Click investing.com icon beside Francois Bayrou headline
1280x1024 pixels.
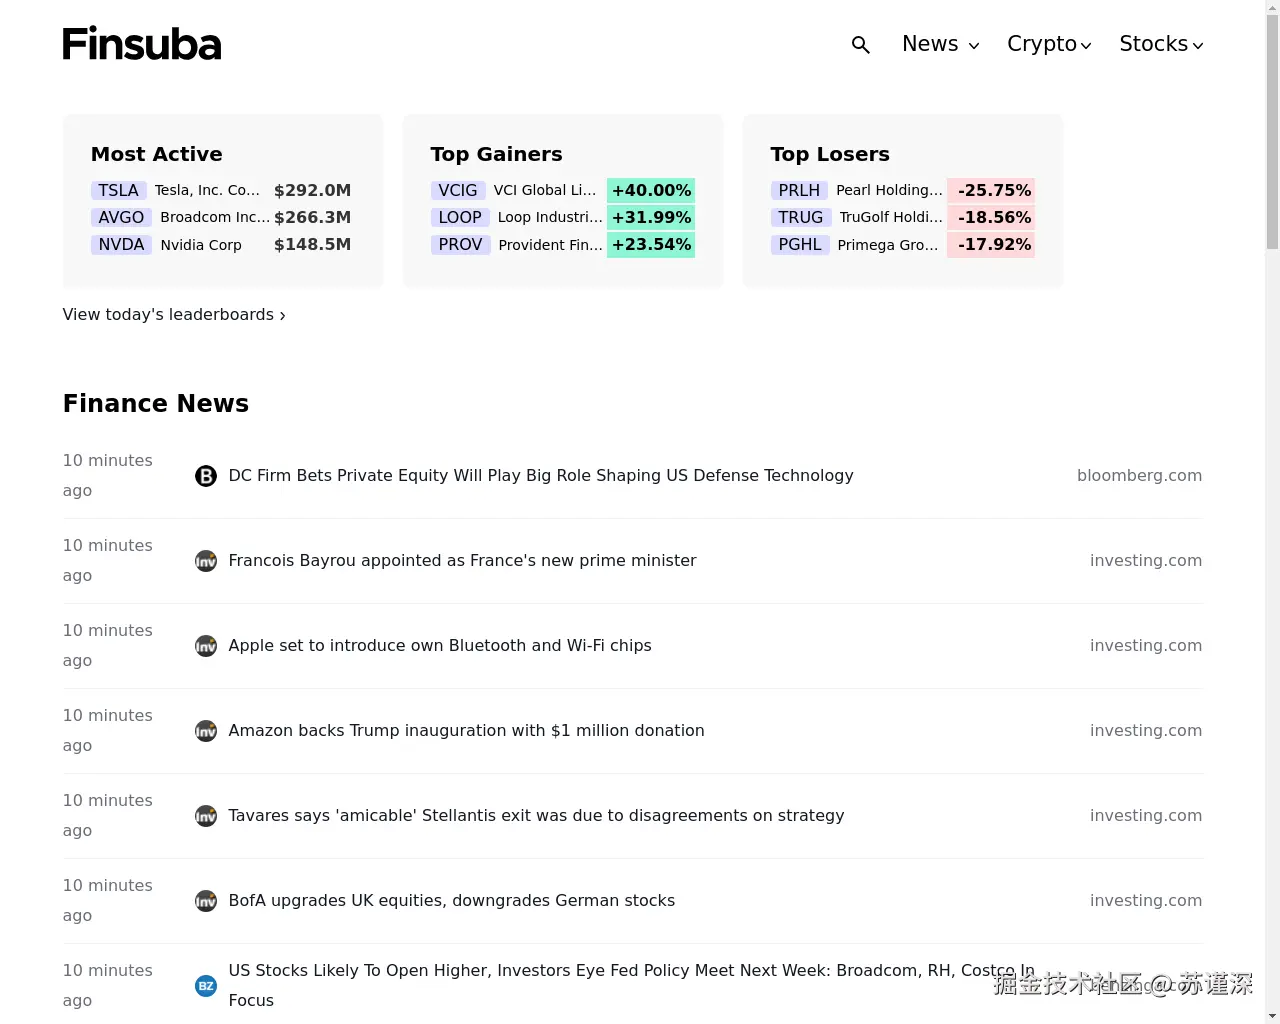point(206,561)
